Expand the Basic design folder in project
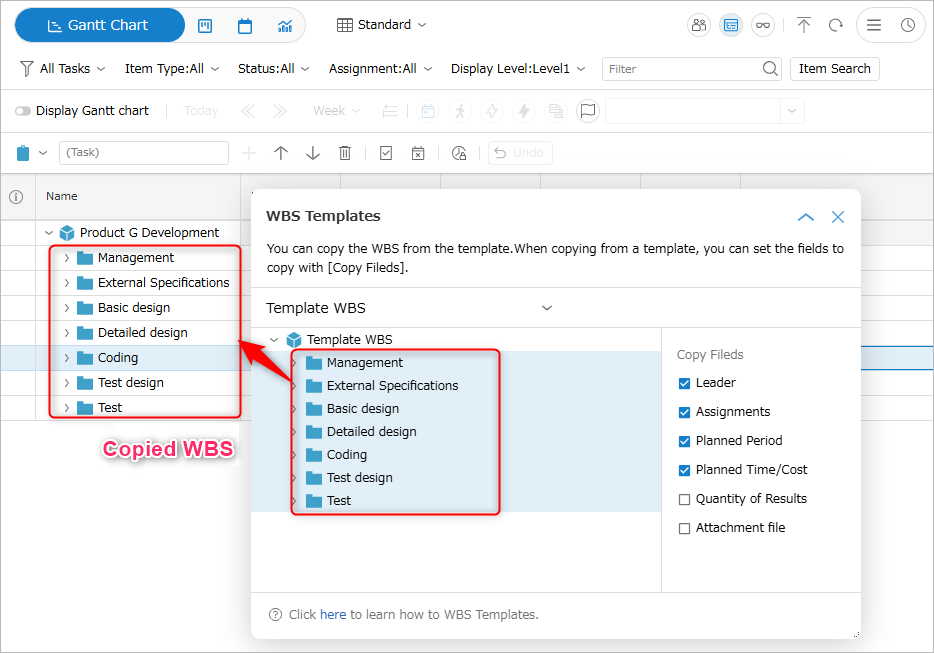934x653 pixels. point(67,308)
